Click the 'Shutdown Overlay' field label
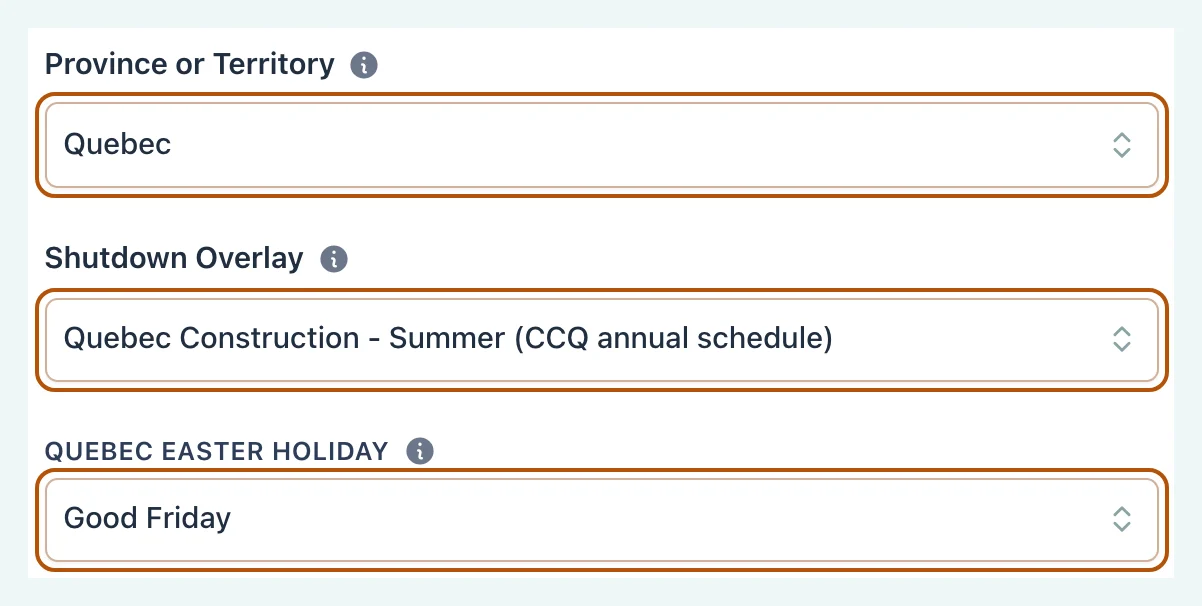 (x=174, y=258)
